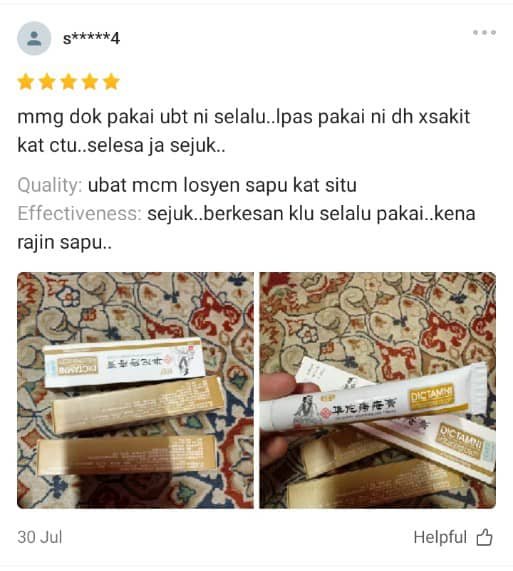The height and width of the screenshot is (571, 513).
Task: Click the 'kat ctu..selesa ja sejuk..' line
Action: (x=121, y=146)
